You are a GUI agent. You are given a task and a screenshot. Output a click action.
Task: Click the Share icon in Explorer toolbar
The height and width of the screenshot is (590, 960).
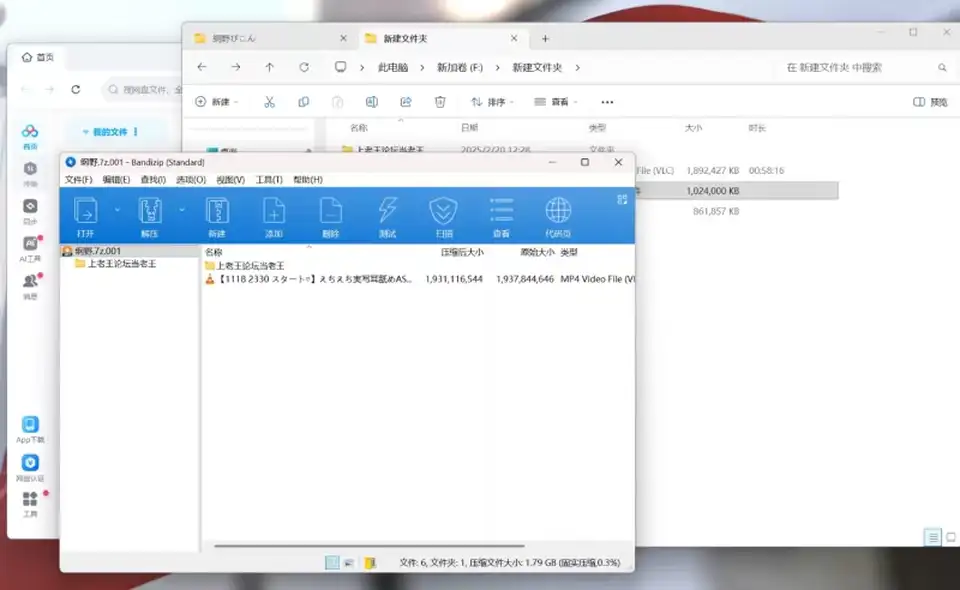click(405, 102)
